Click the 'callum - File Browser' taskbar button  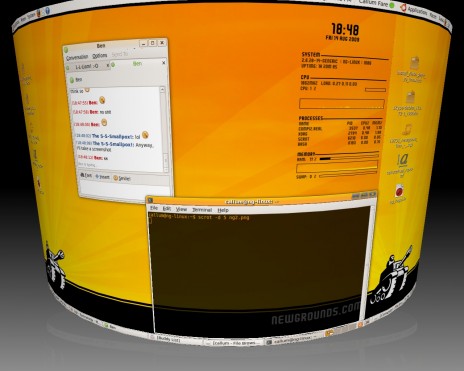(235, 342)
